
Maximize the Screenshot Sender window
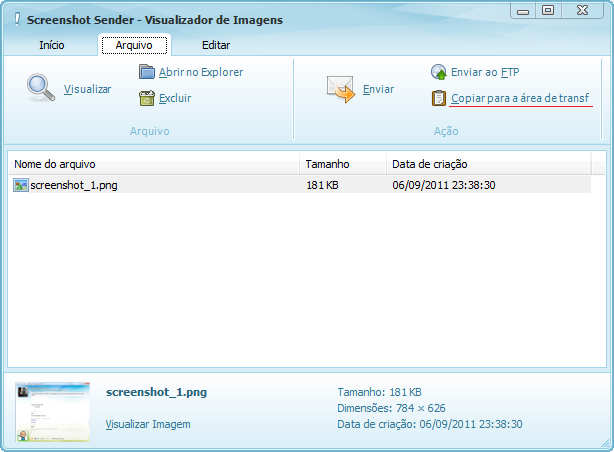(548, 11)
